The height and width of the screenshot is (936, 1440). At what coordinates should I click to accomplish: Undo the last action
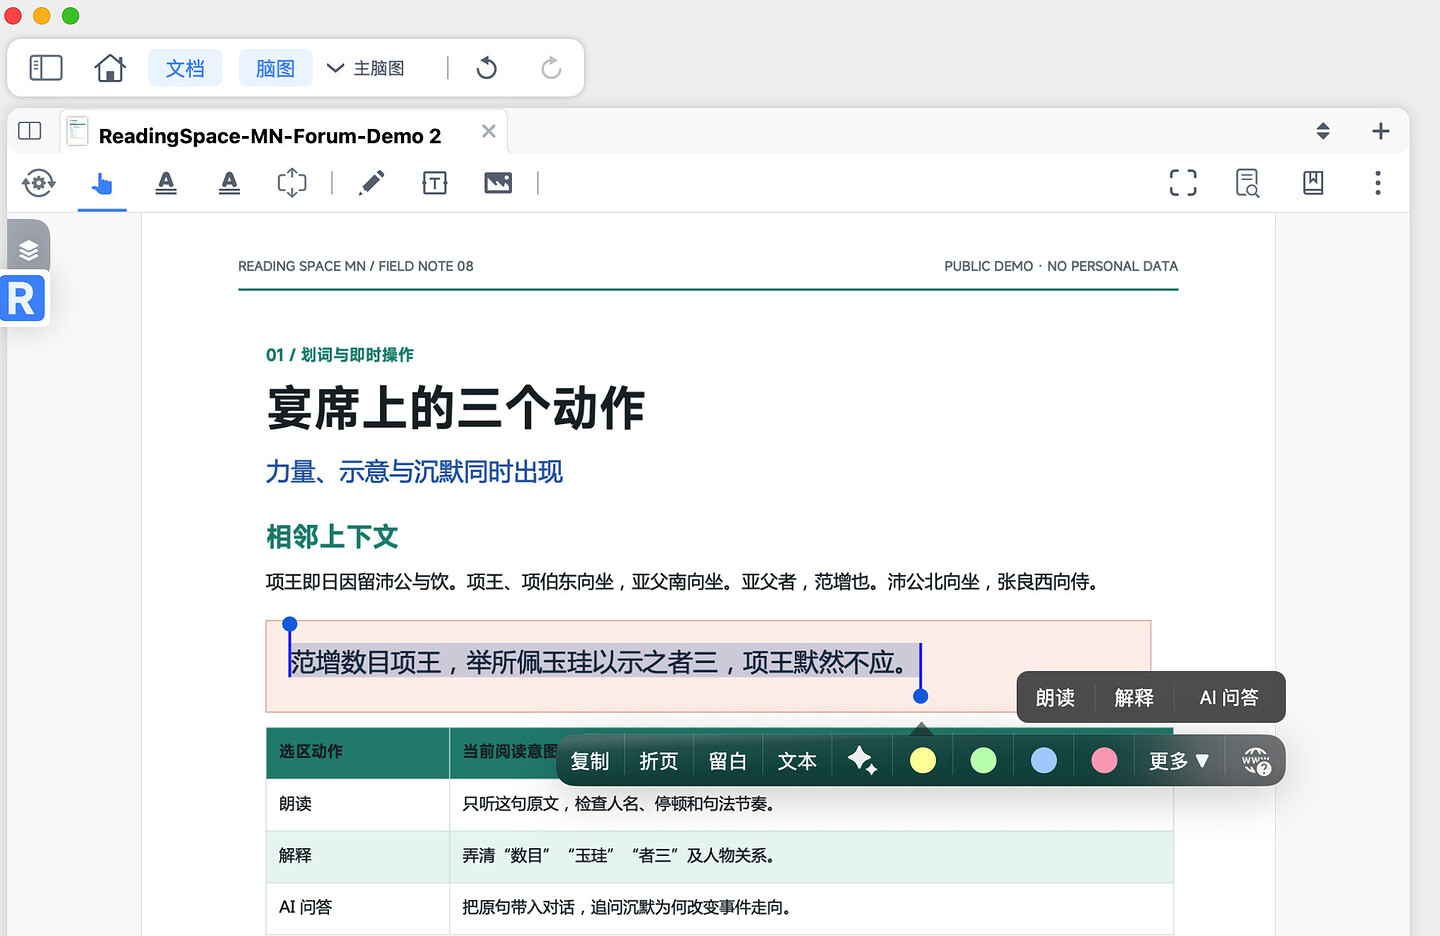point(487,68)
